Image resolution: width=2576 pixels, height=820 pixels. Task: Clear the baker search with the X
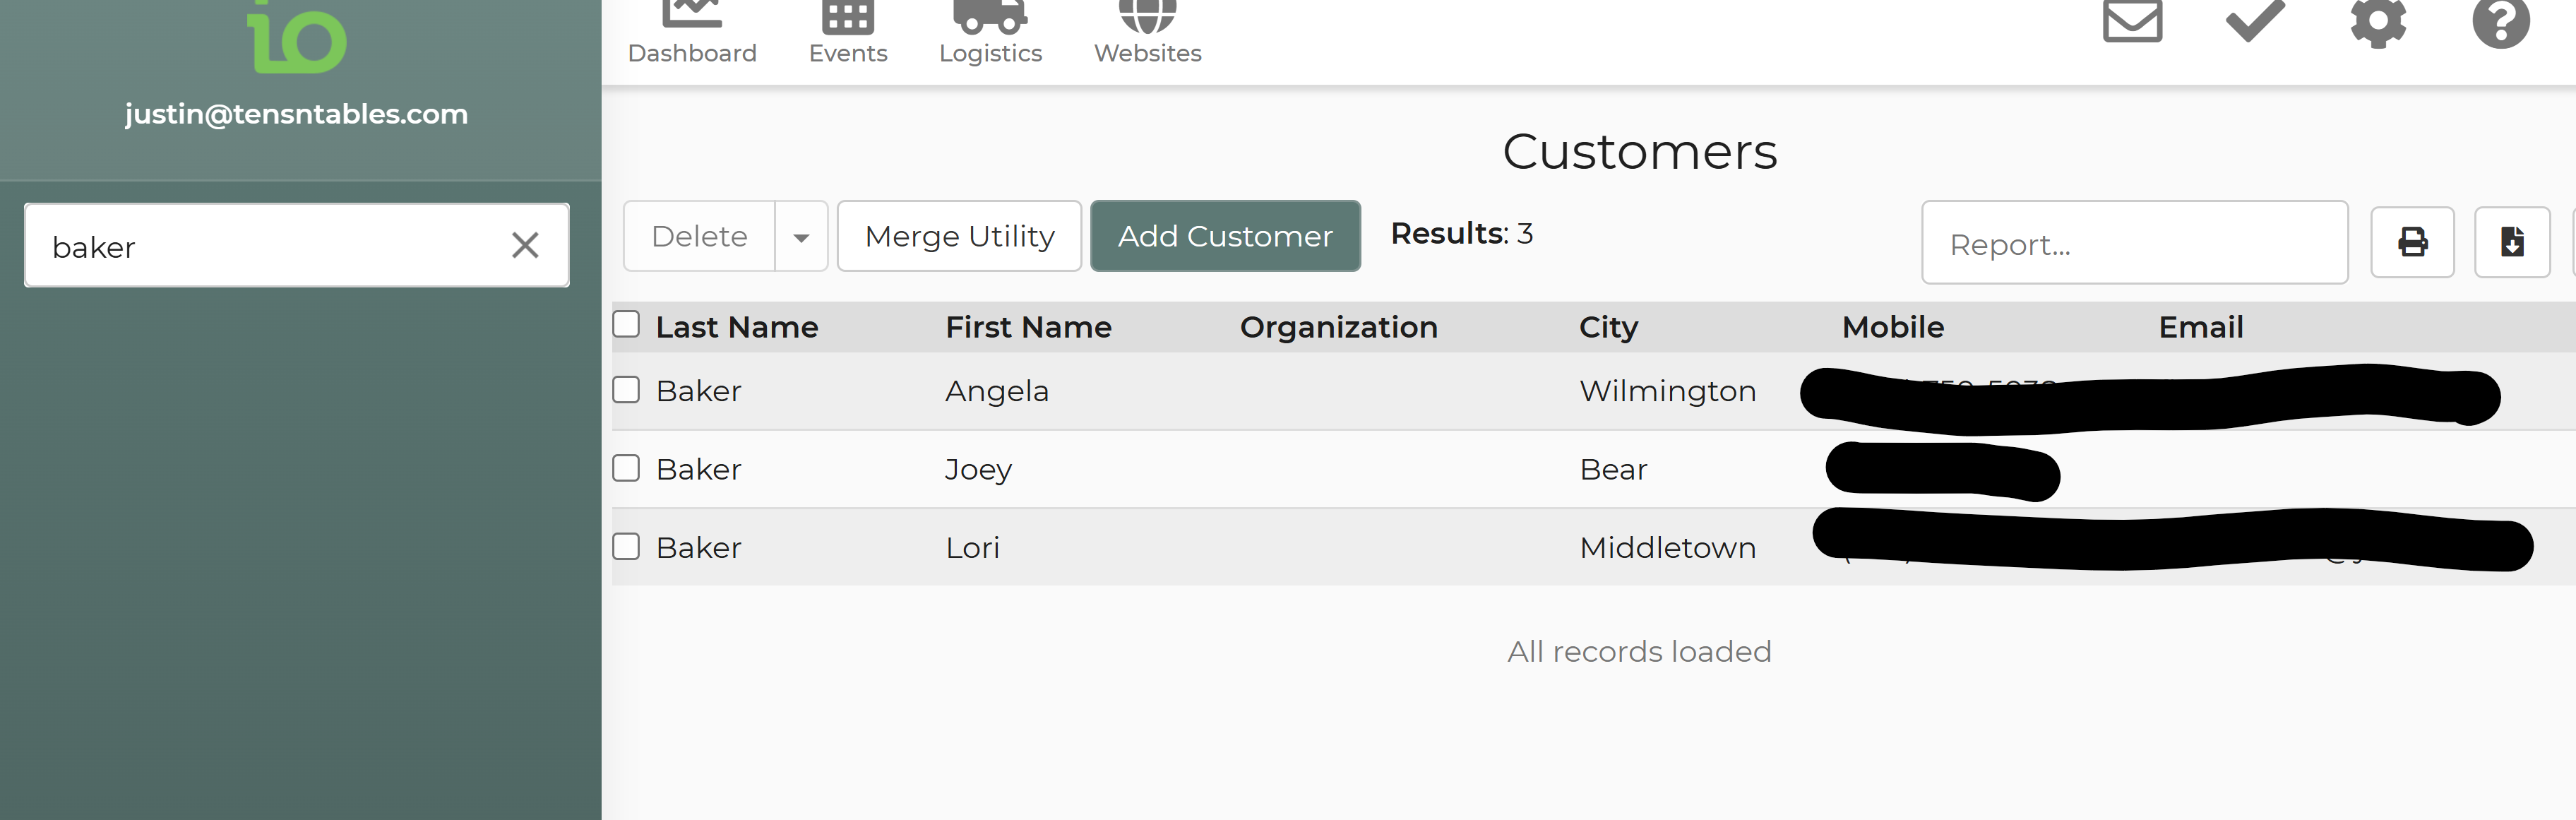(525, 245)
